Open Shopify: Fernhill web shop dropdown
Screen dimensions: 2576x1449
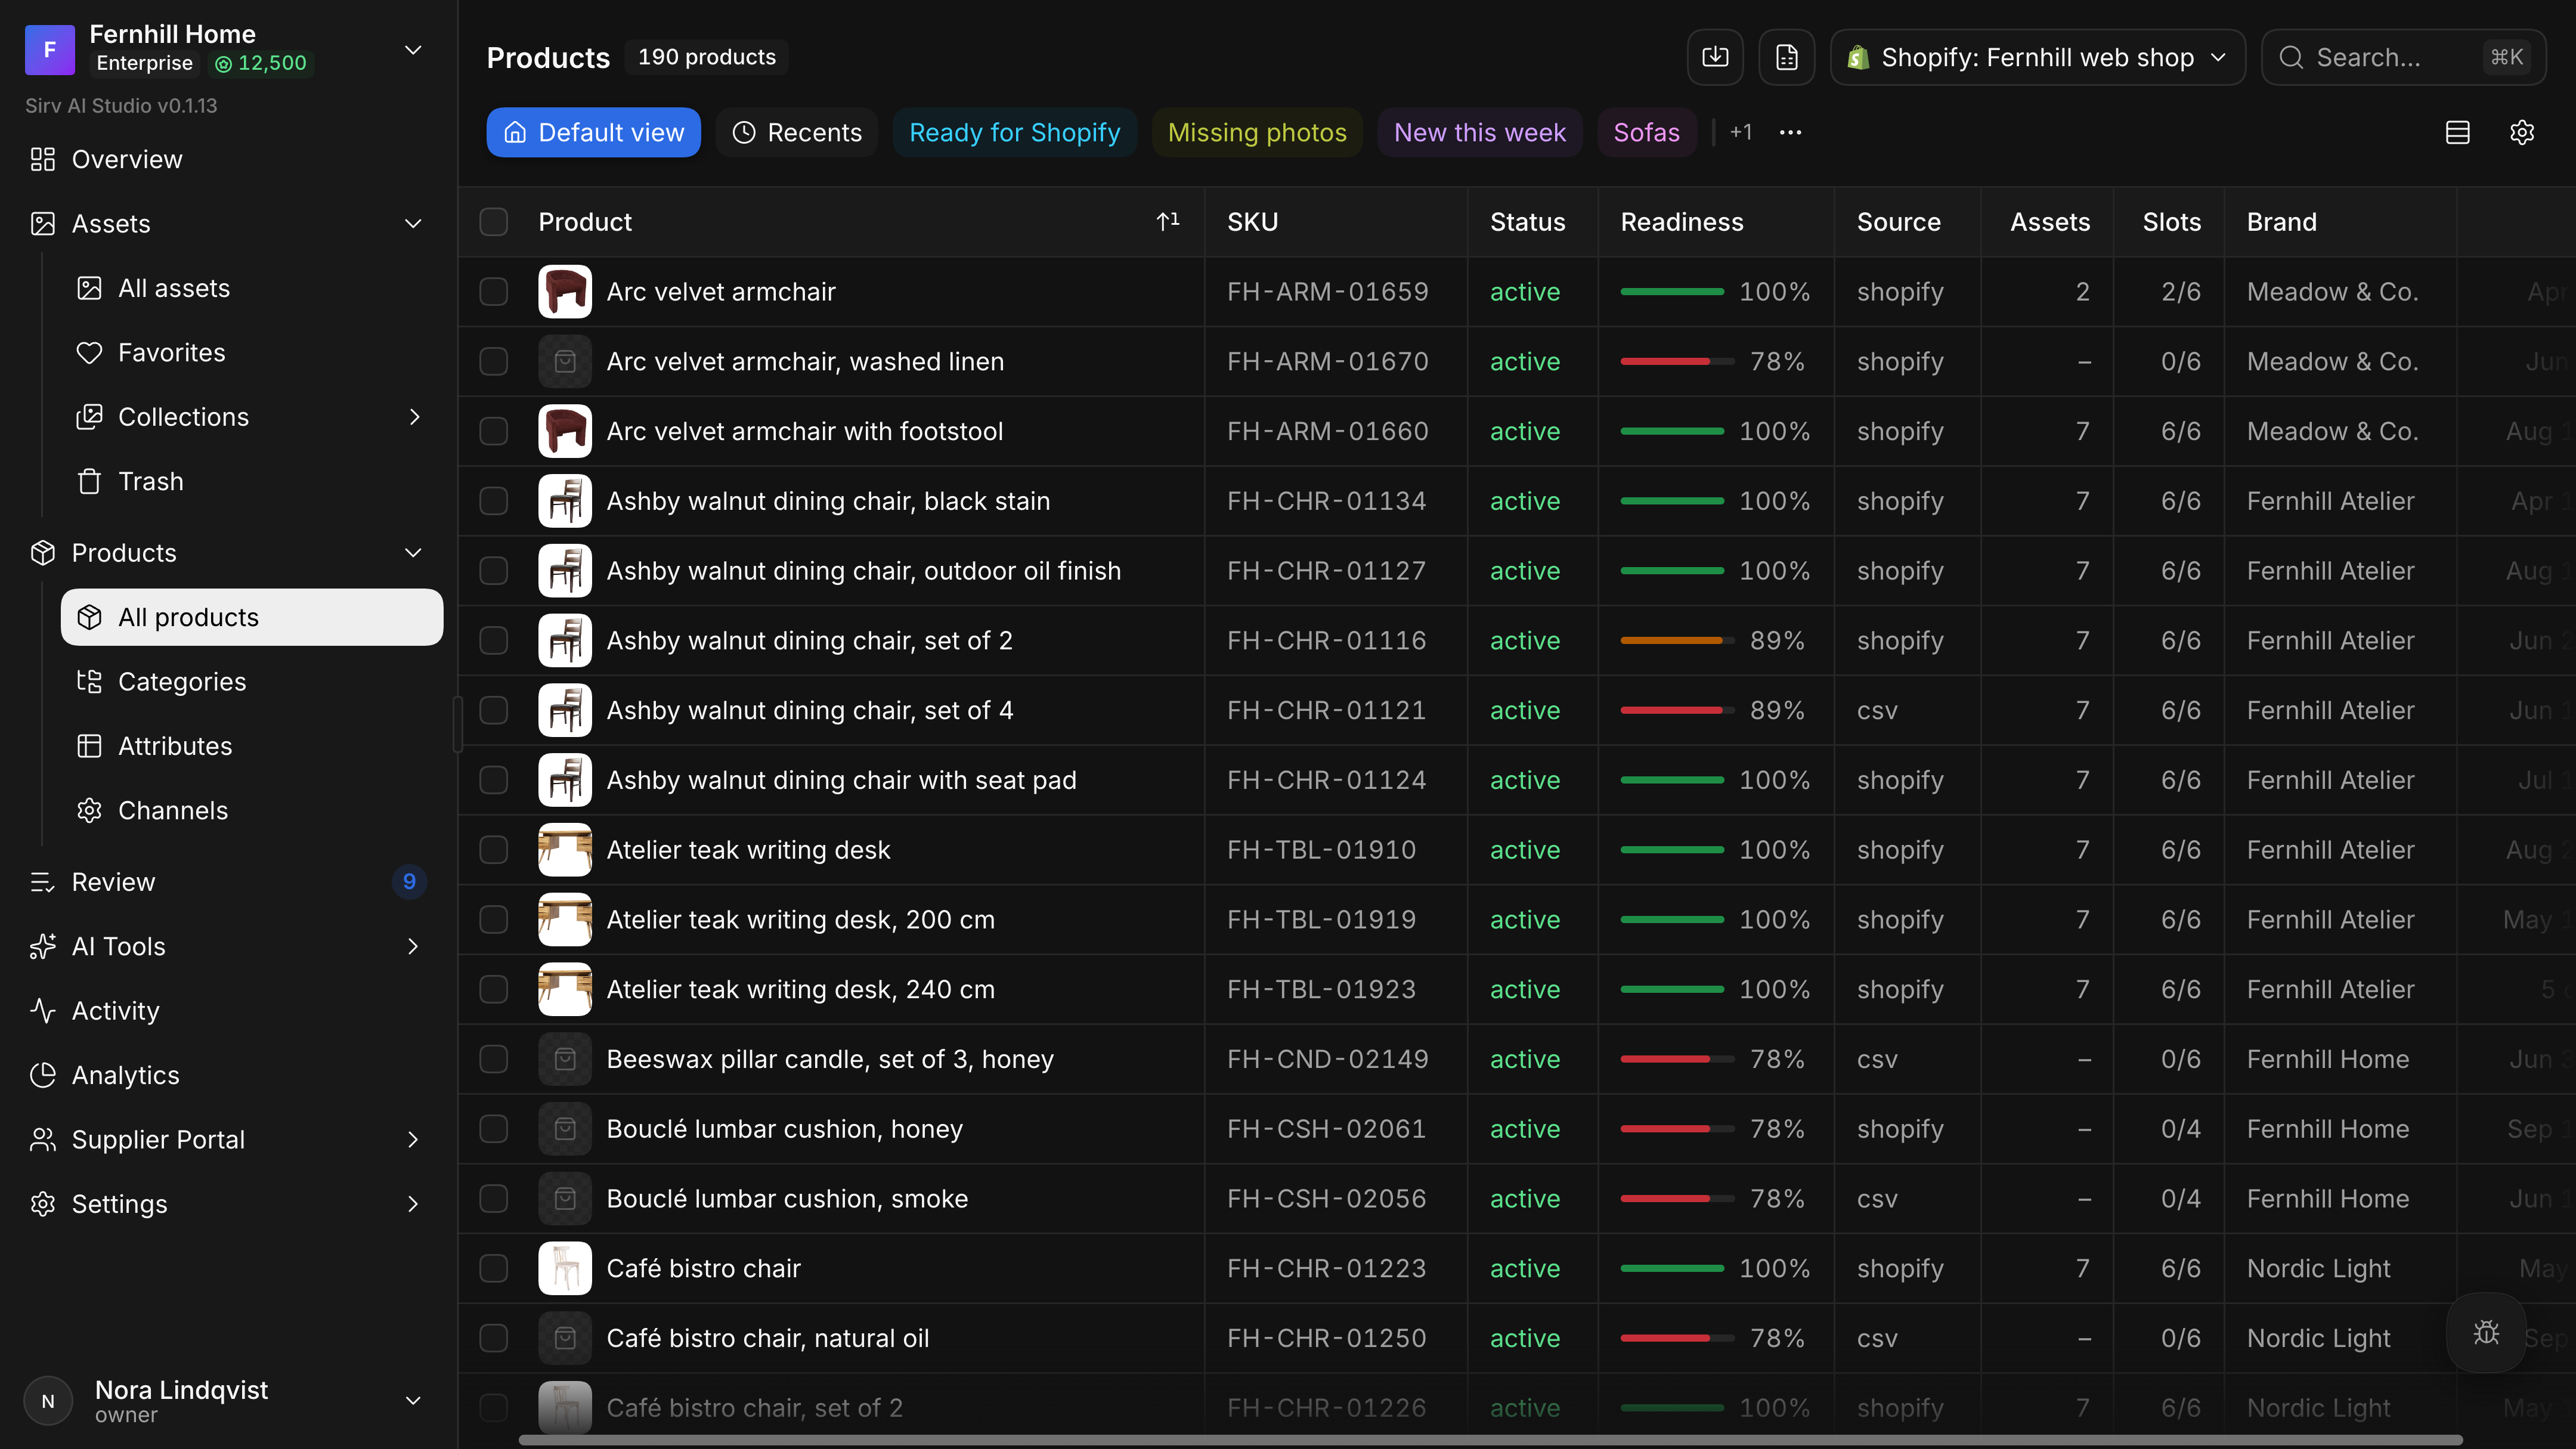[2037, 57]
